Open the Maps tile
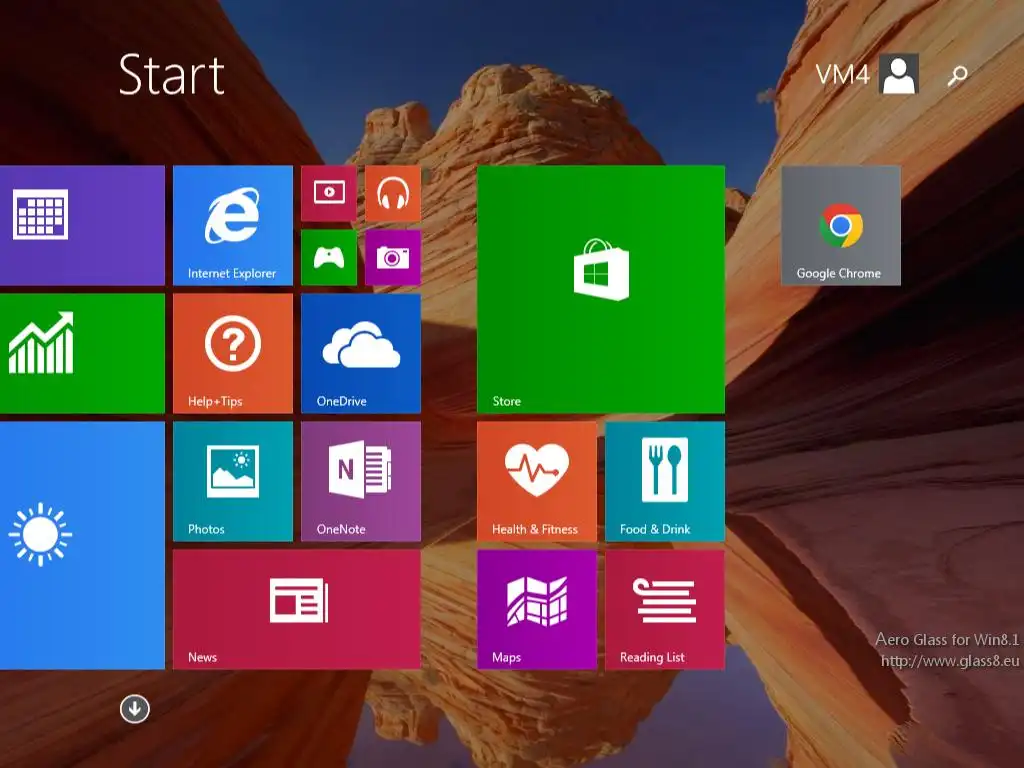The width and height of the screenshot is (1024, 768). click(537, 609)
